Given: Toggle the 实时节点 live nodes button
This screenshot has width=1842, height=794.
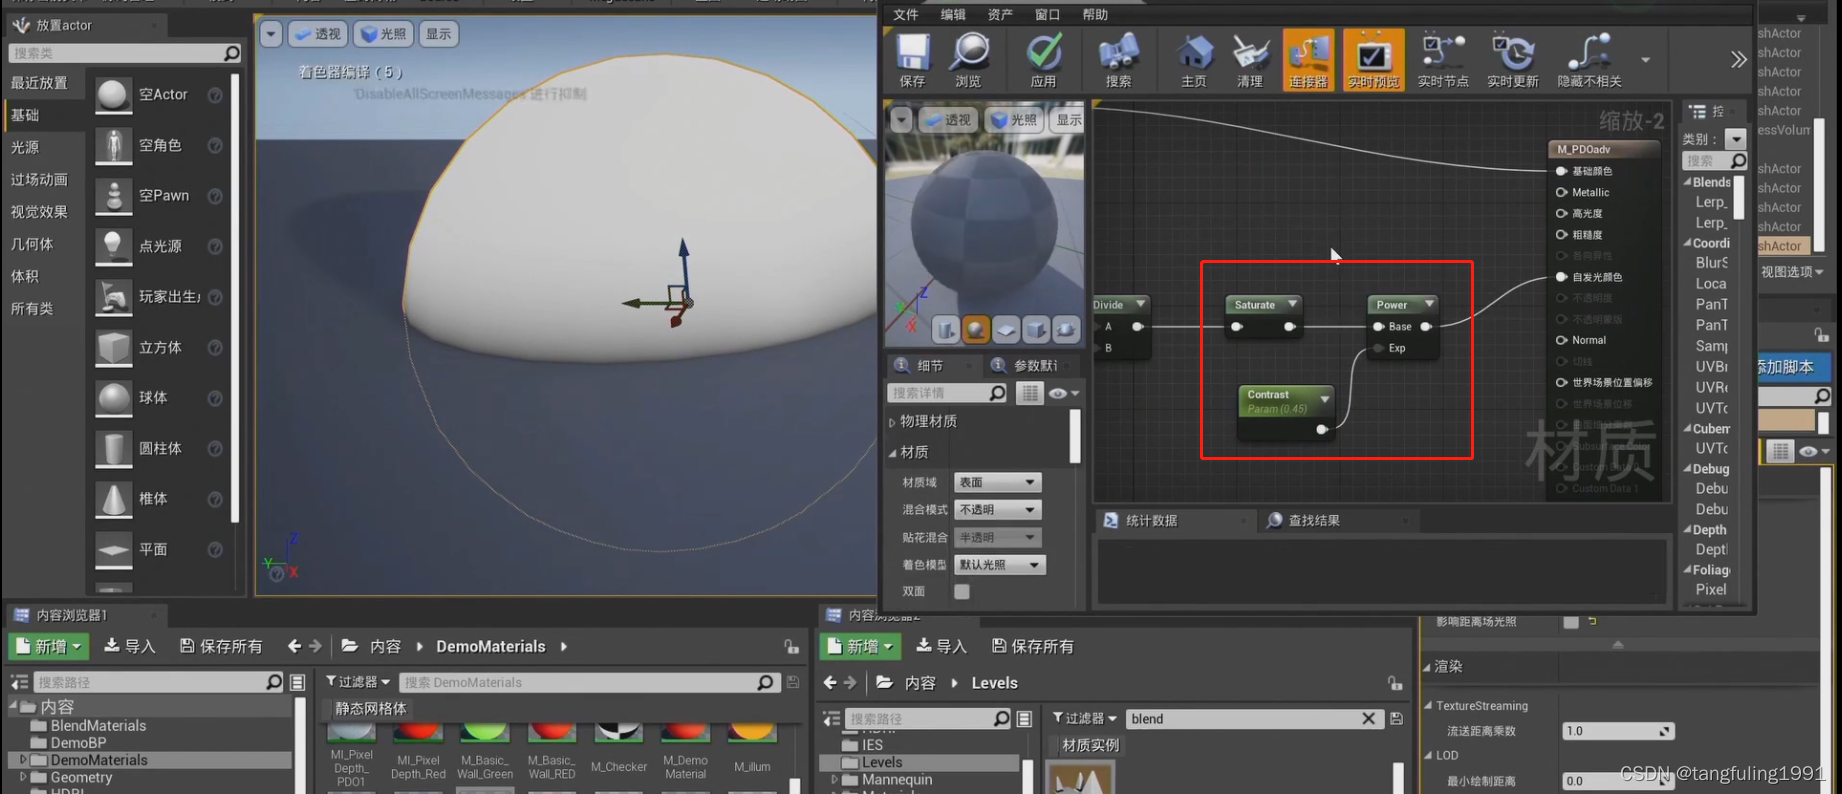Looking at the screenshot, I should (x=1443, y=60).
